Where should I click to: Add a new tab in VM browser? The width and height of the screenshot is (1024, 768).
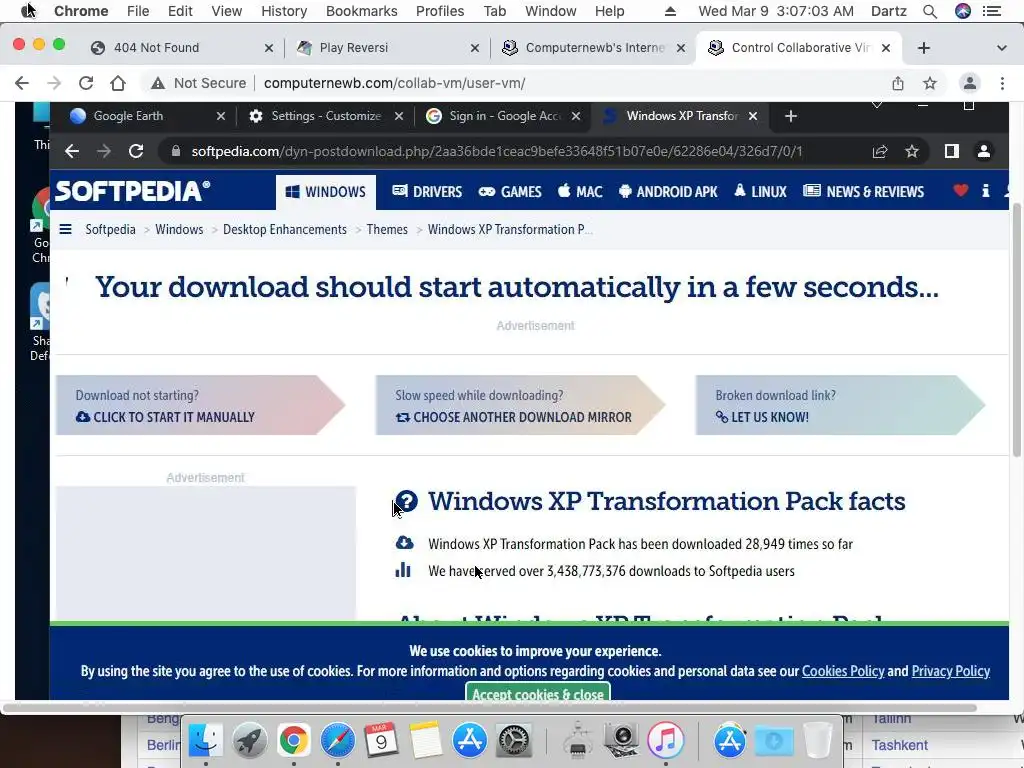click(791, 116)
